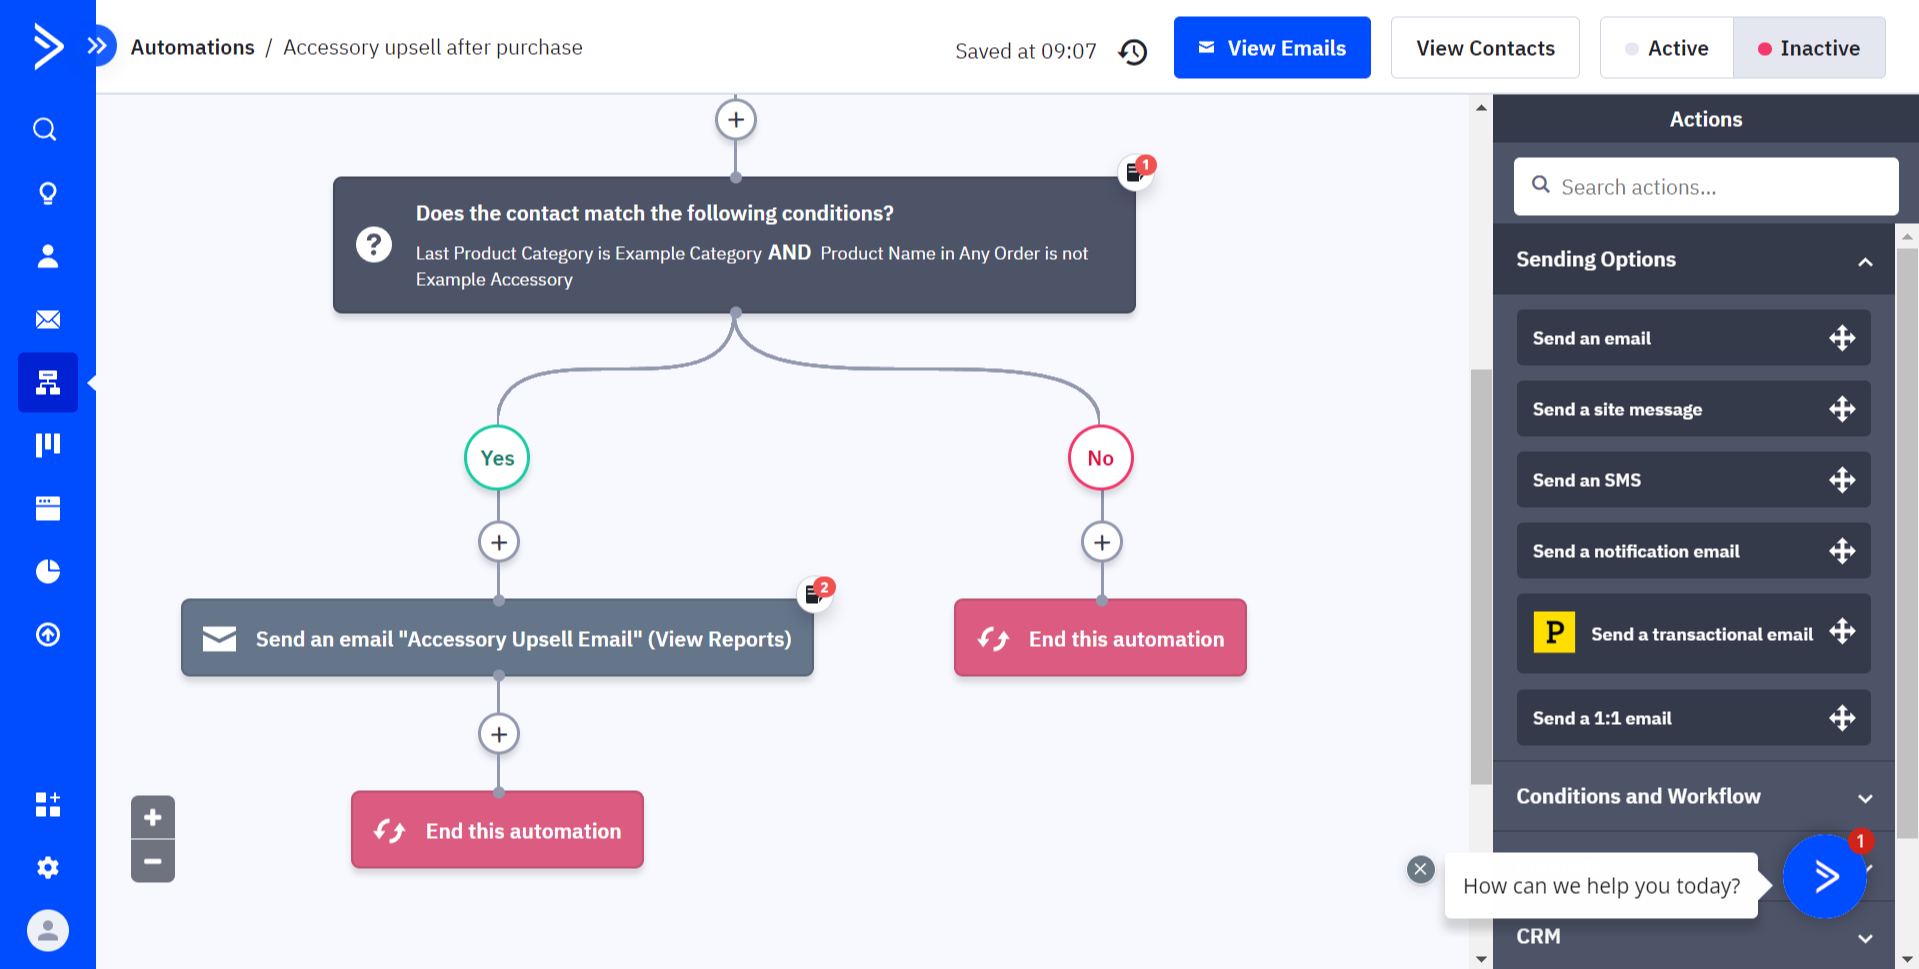Viewport: 1919px width, 969px height.
Task: Open the Deals pipeline icon in sidebar
Action: pyautogui.click(x=47, y=445)
